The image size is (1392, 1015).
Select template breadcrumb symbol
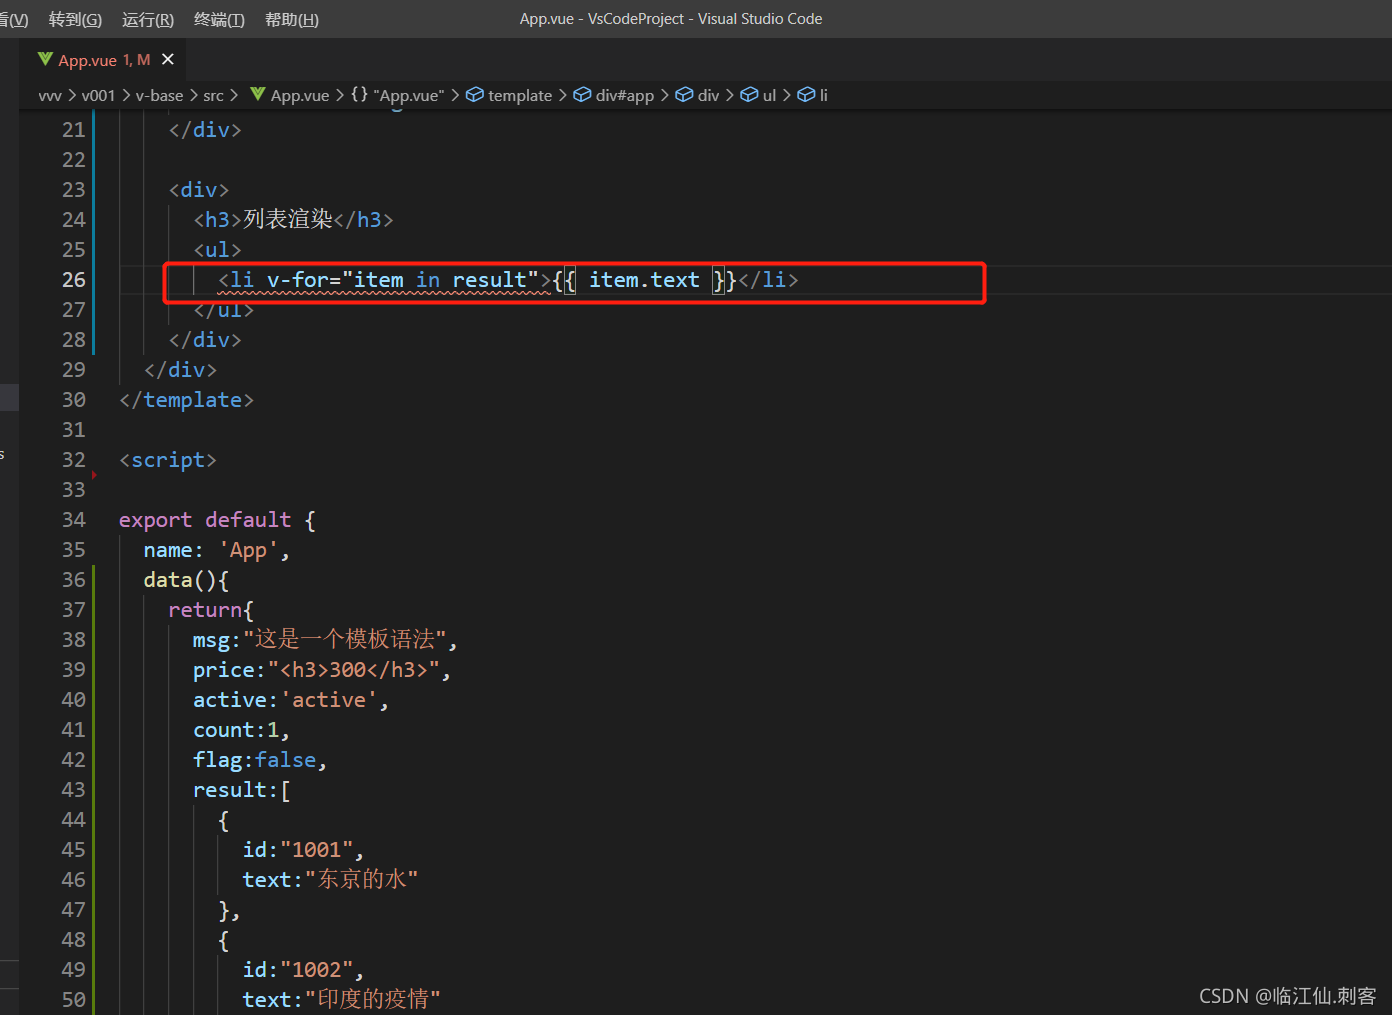coord(520,95)
